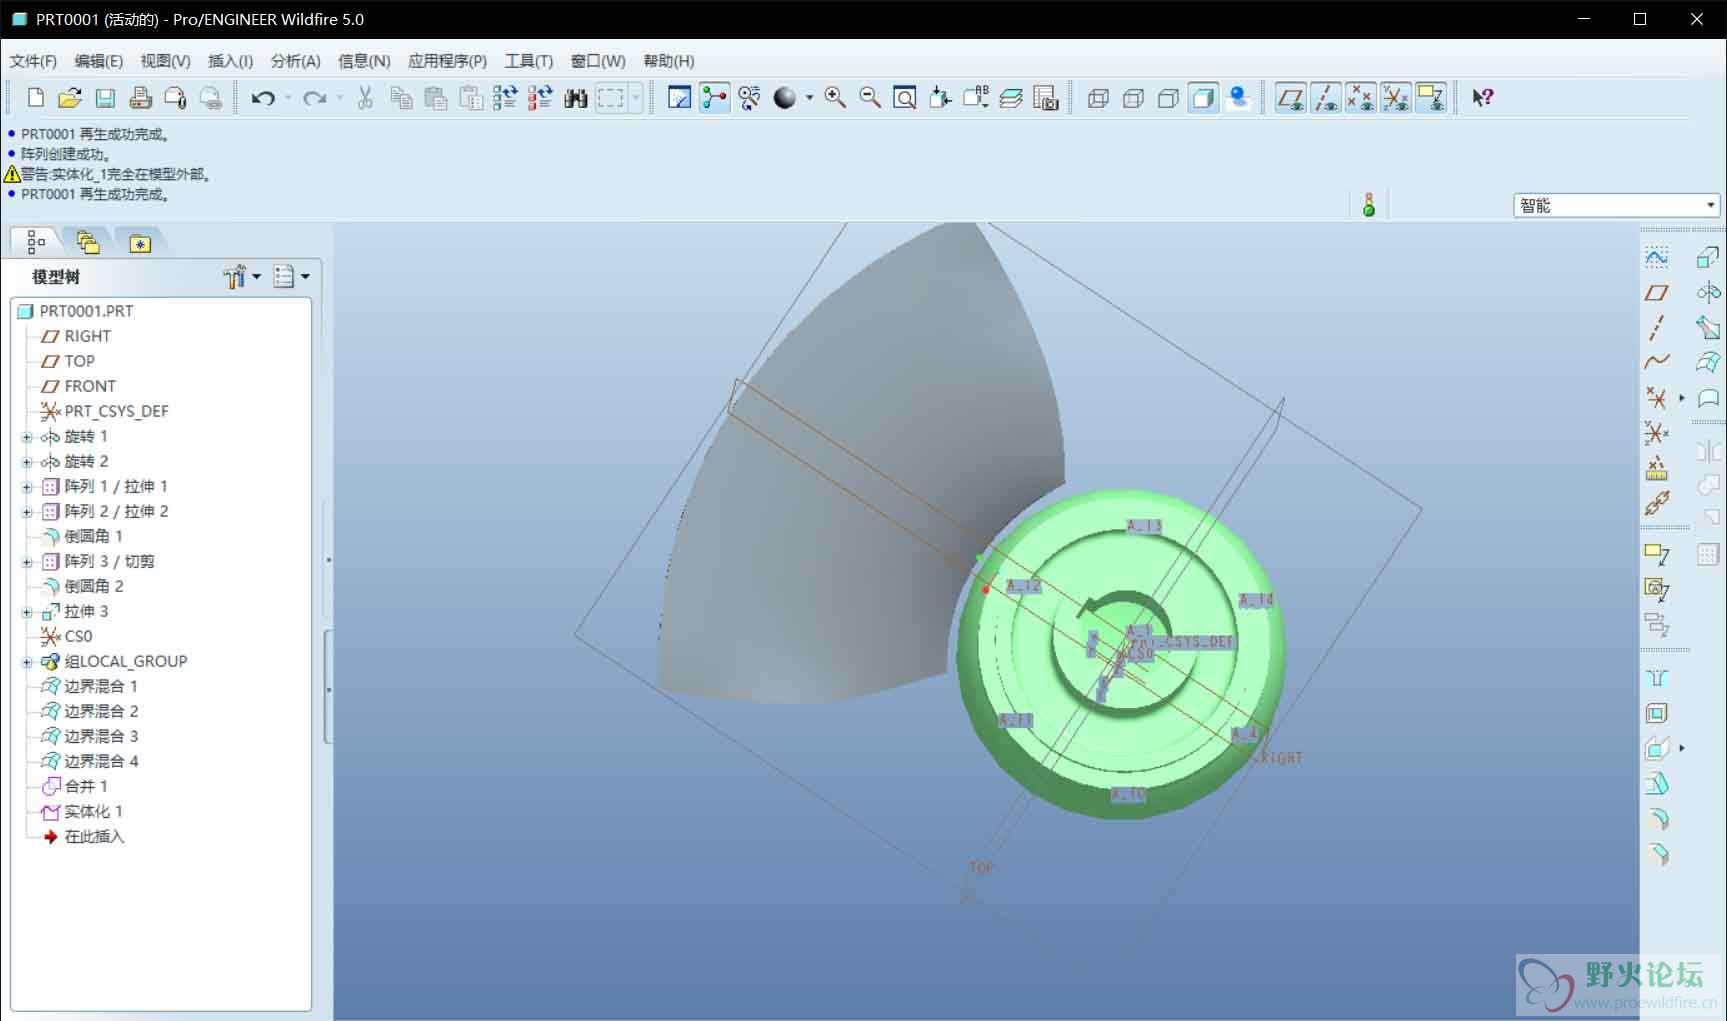Switch to the Favorites navigator tab
The height and width of the screenshot is (1021, 1727).
(140, 242)
